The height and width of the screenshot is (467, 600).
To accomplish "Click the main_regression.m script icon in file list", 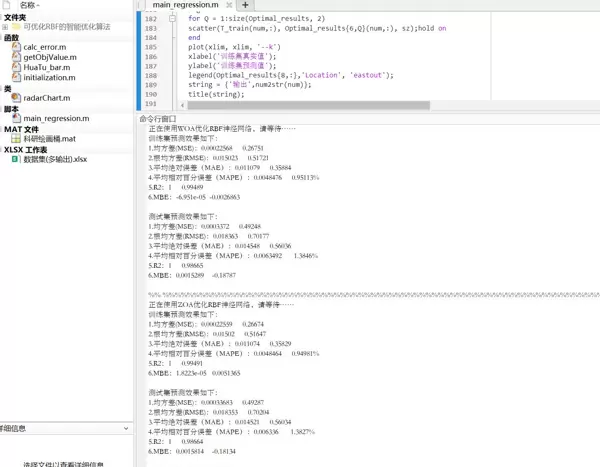I will 16,118.
